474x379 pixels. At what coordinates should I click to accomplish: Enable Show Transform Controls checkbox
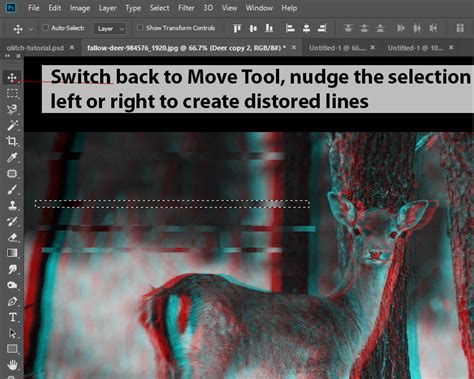(x=140, y=28)
